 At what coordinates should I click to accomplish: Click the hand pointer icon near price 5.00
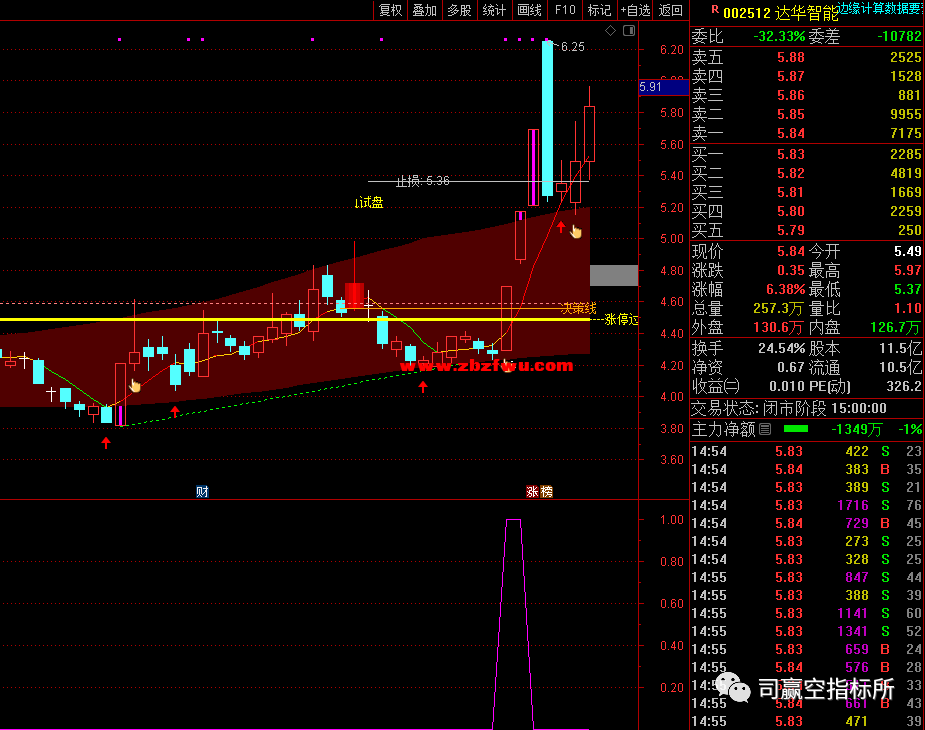pyautogui.click(x=576, y=232)
